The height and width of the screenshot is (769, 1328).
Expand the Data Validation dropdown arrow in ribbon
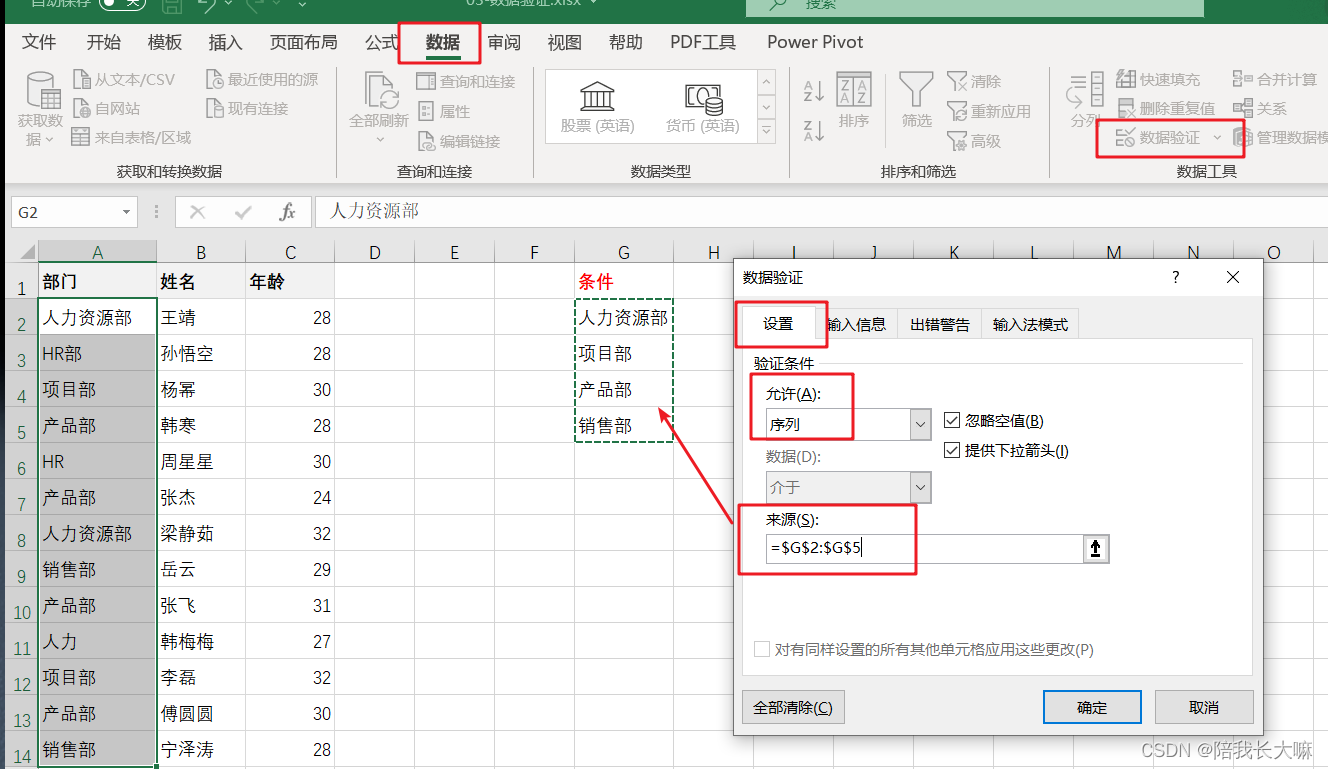[x=1217, y=137]
